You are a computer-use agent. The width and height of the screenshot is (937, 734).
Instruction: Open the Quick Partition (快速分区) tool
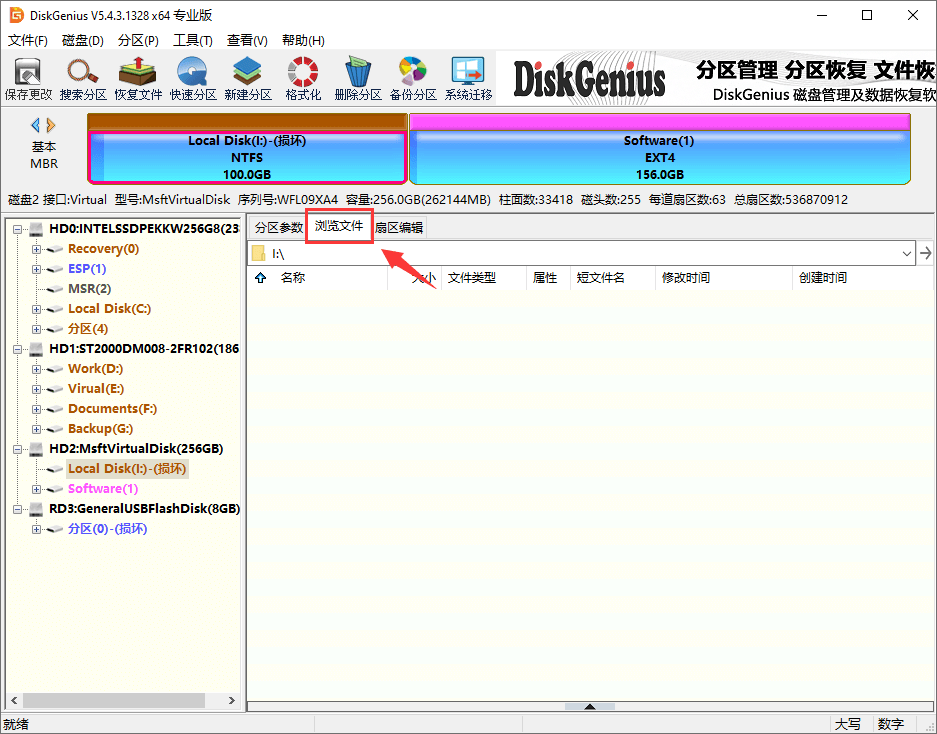(x=193, y=78)
